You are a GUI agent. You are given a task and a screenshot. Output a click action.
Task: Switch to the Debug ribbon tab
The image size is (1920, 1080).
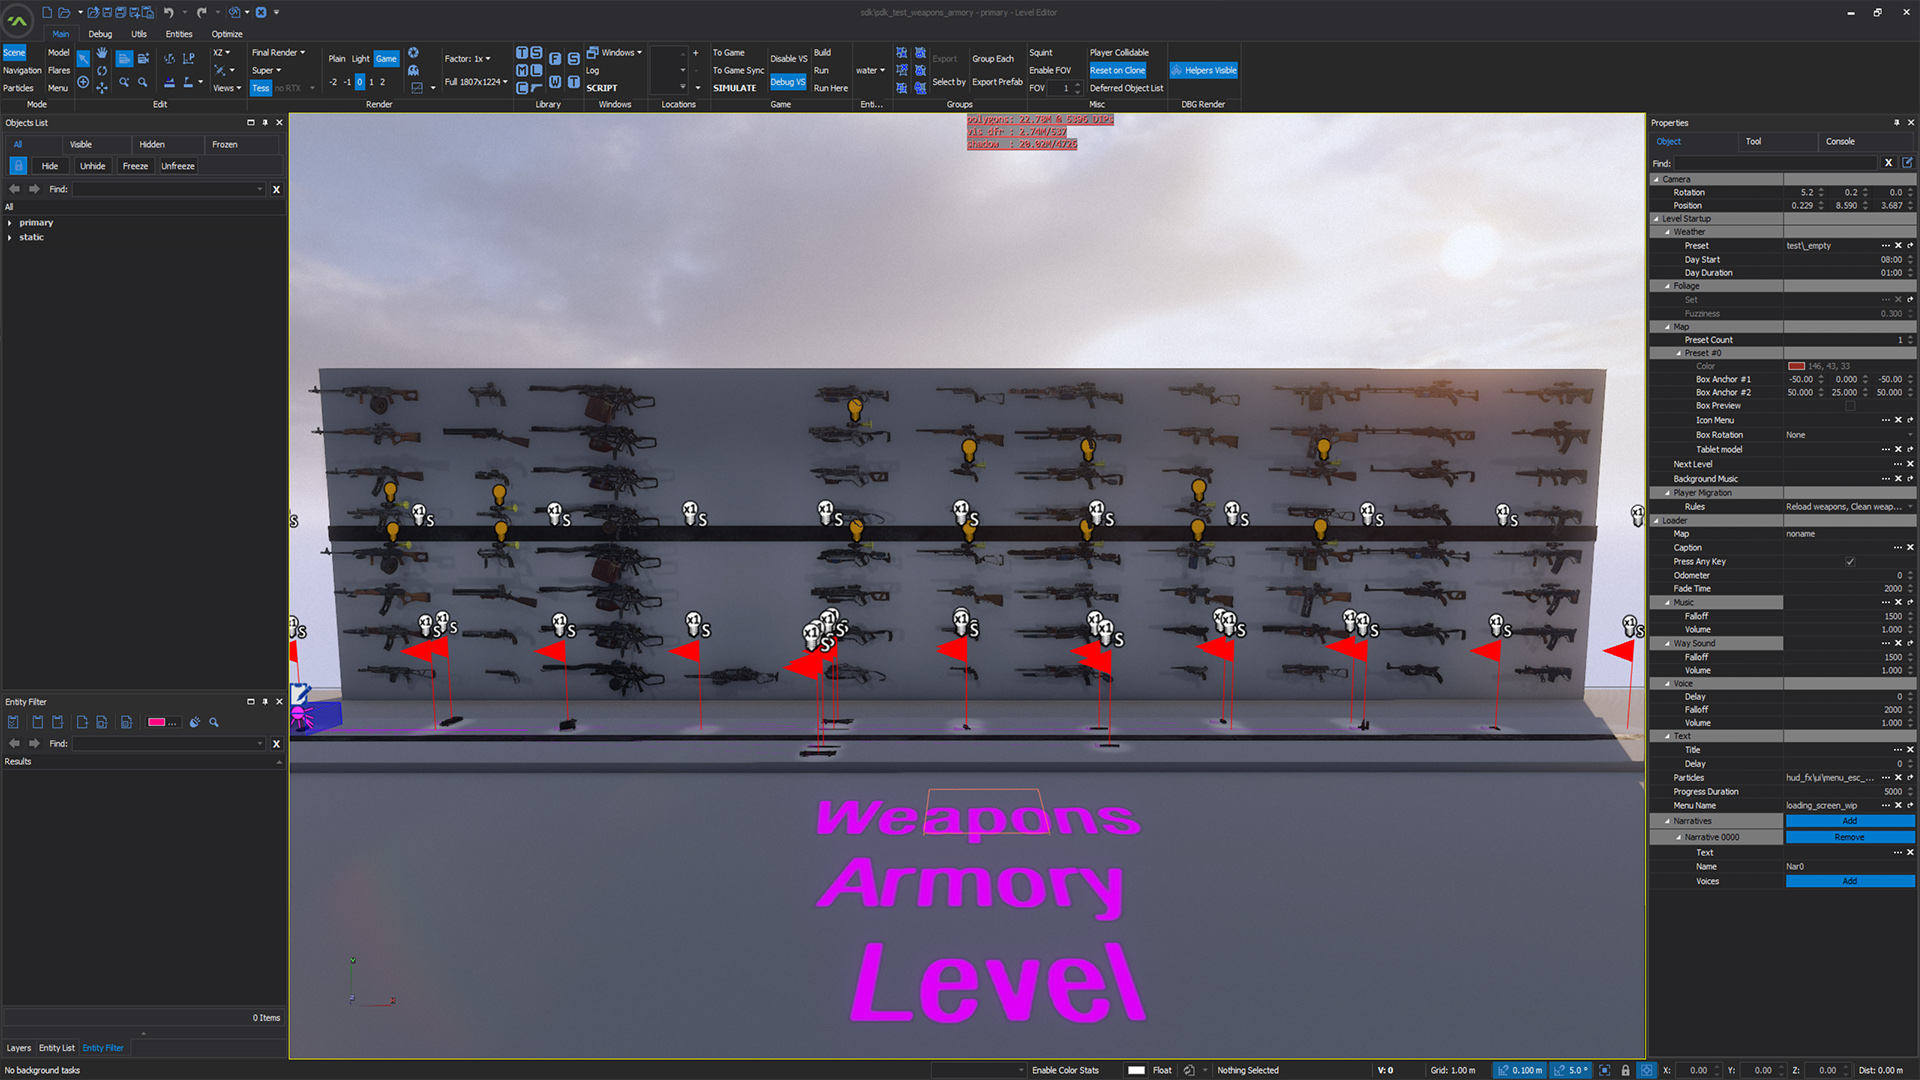(x=100, y=34)
